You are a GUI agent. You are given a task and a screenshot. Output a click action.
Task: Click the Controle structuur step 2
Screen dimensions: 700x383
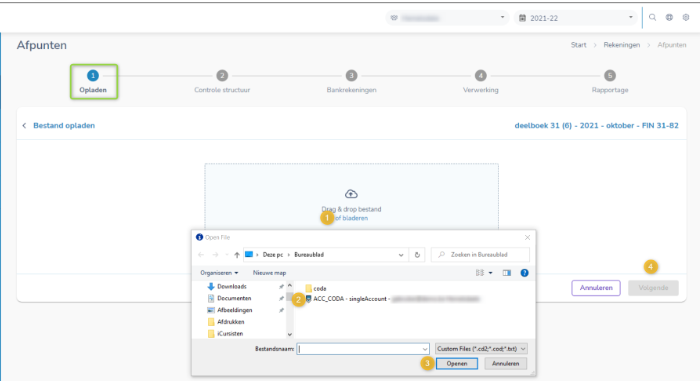tap(222, 82)
